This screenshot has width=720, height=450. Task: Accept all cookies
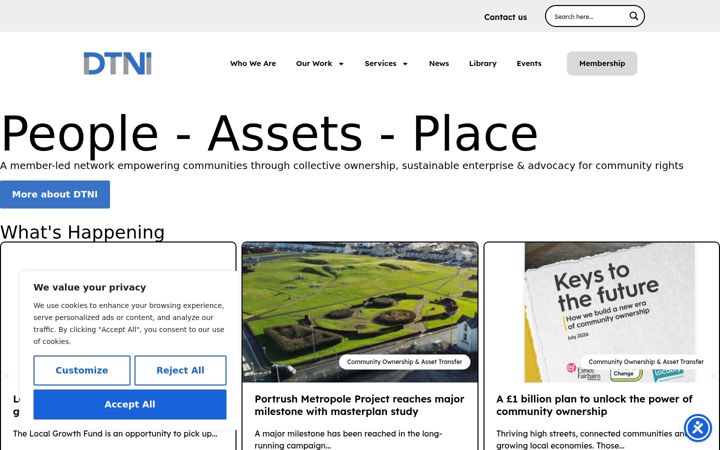pos(130,404)
